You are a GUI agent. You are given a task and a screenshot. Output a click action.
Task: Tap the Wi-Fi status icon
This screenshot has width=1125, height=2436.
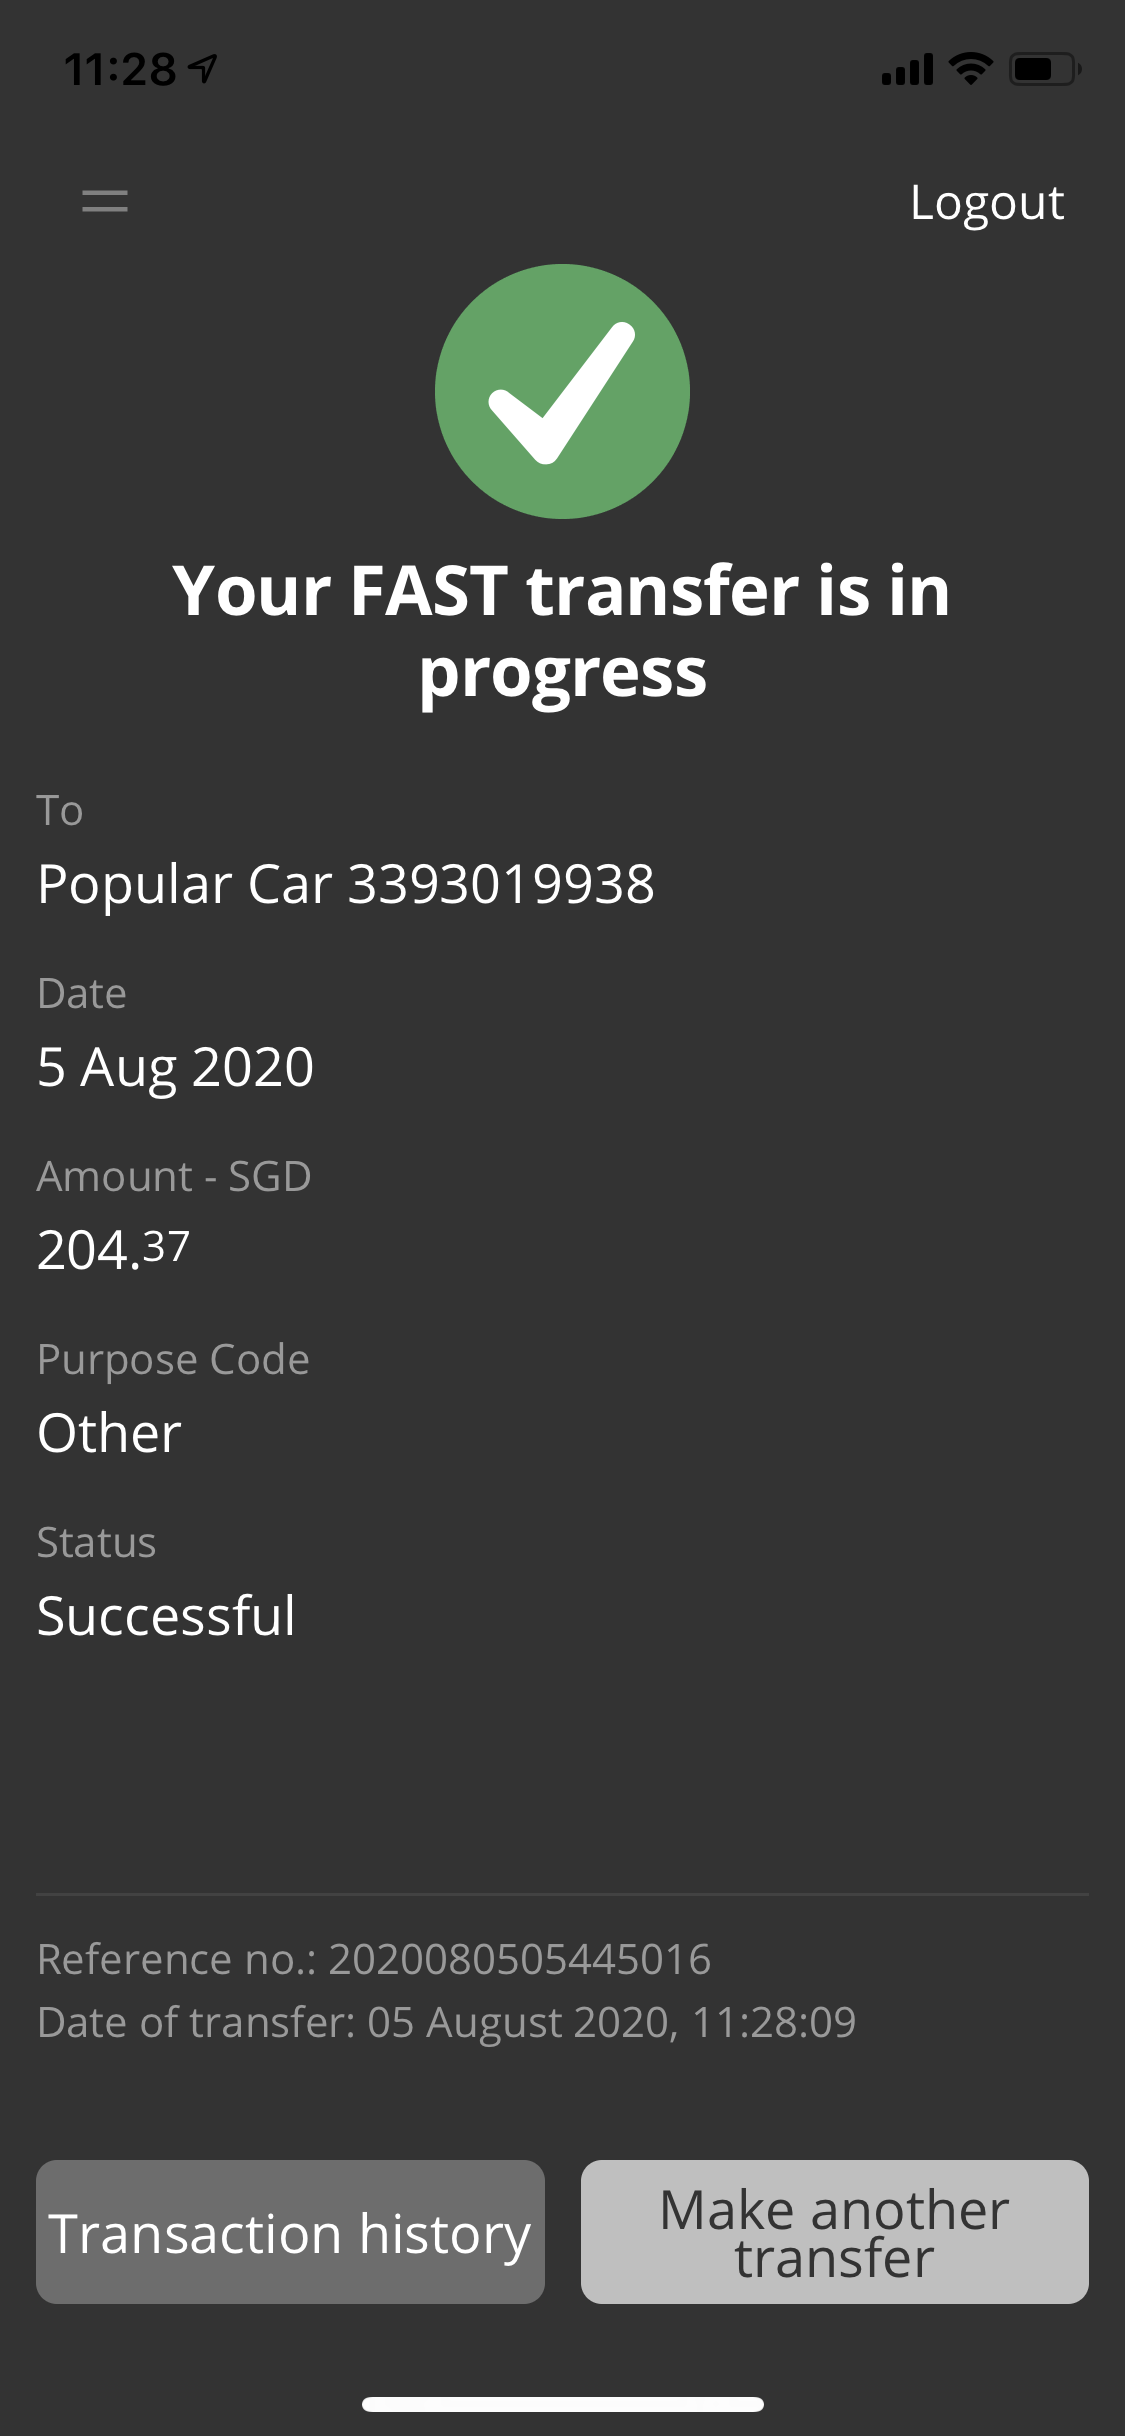click(969, 69)
